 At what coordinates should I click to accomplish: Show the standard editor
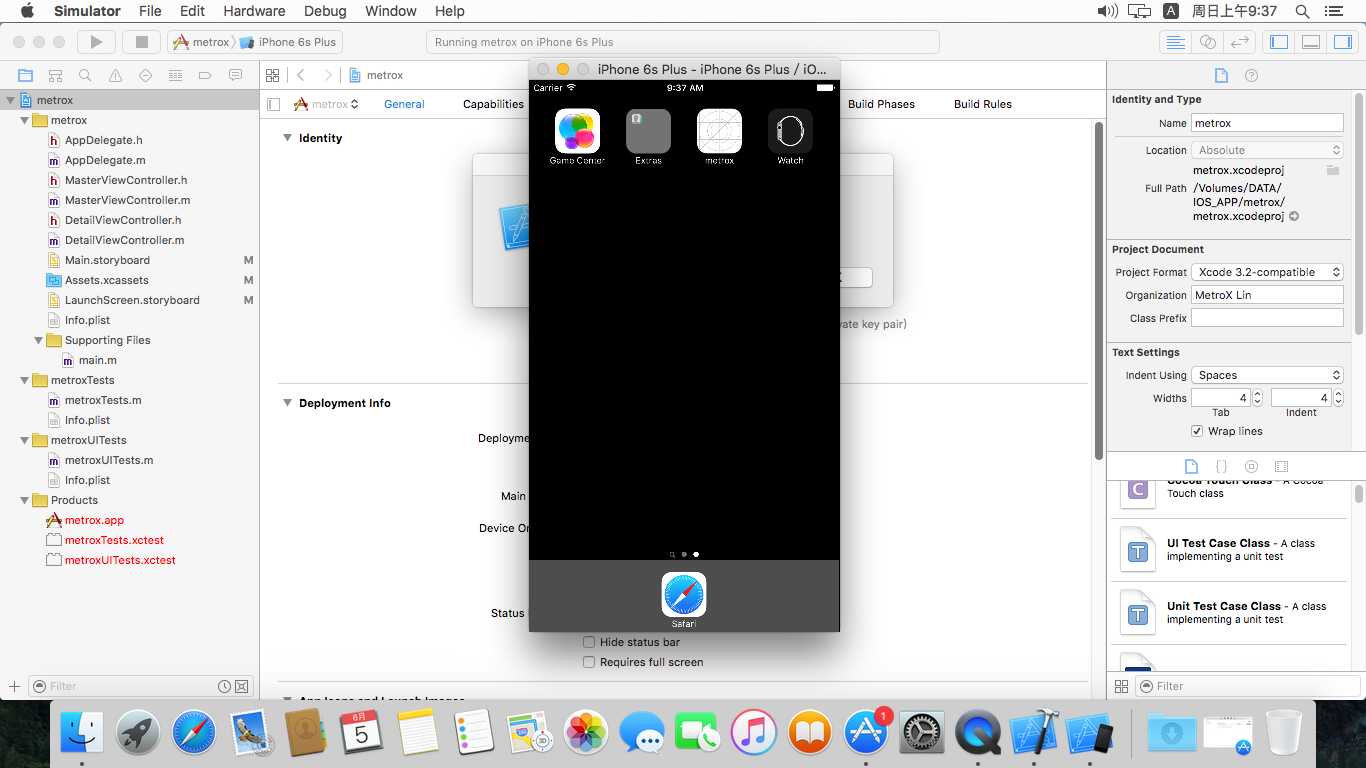pos(1176,42)
